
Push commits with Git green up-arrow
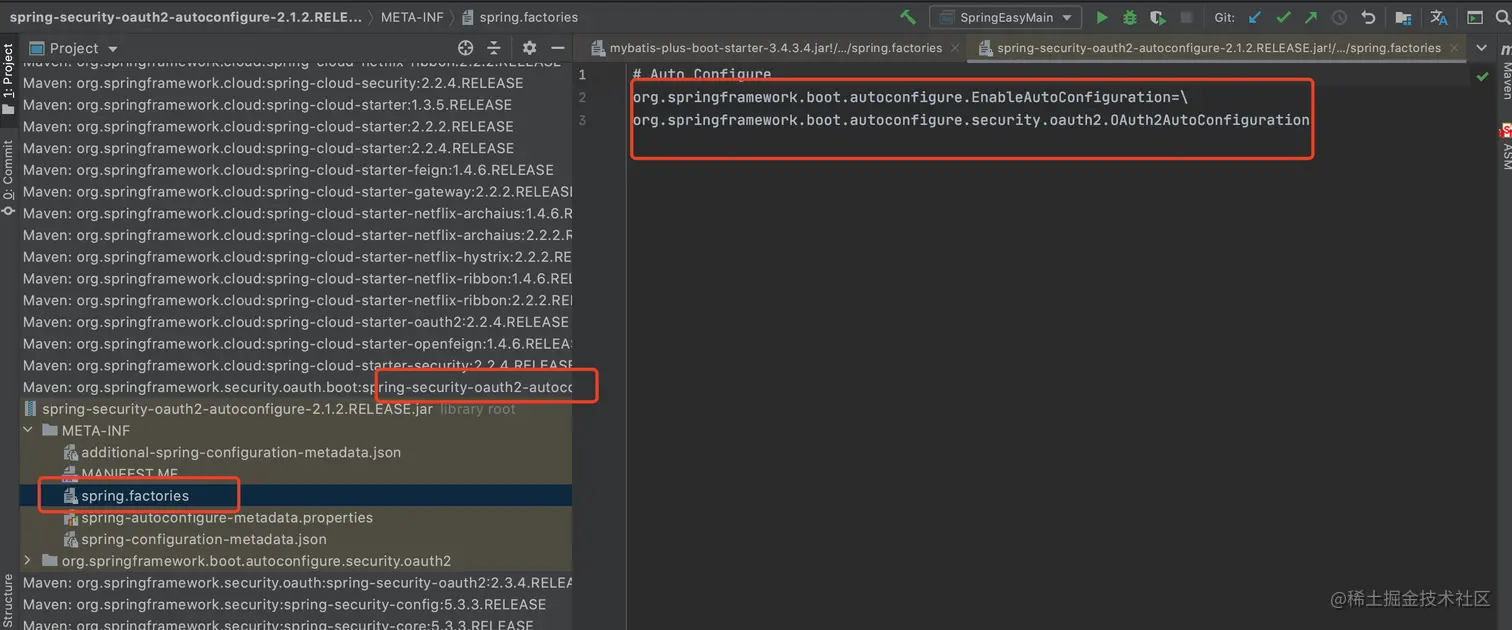1311,17
